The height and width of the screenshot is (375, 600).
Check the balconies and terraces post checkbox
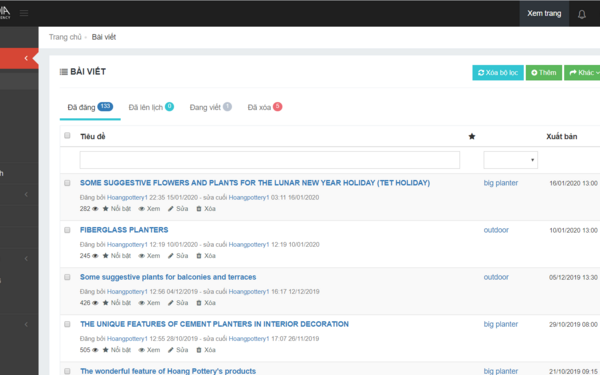[67, 277]
